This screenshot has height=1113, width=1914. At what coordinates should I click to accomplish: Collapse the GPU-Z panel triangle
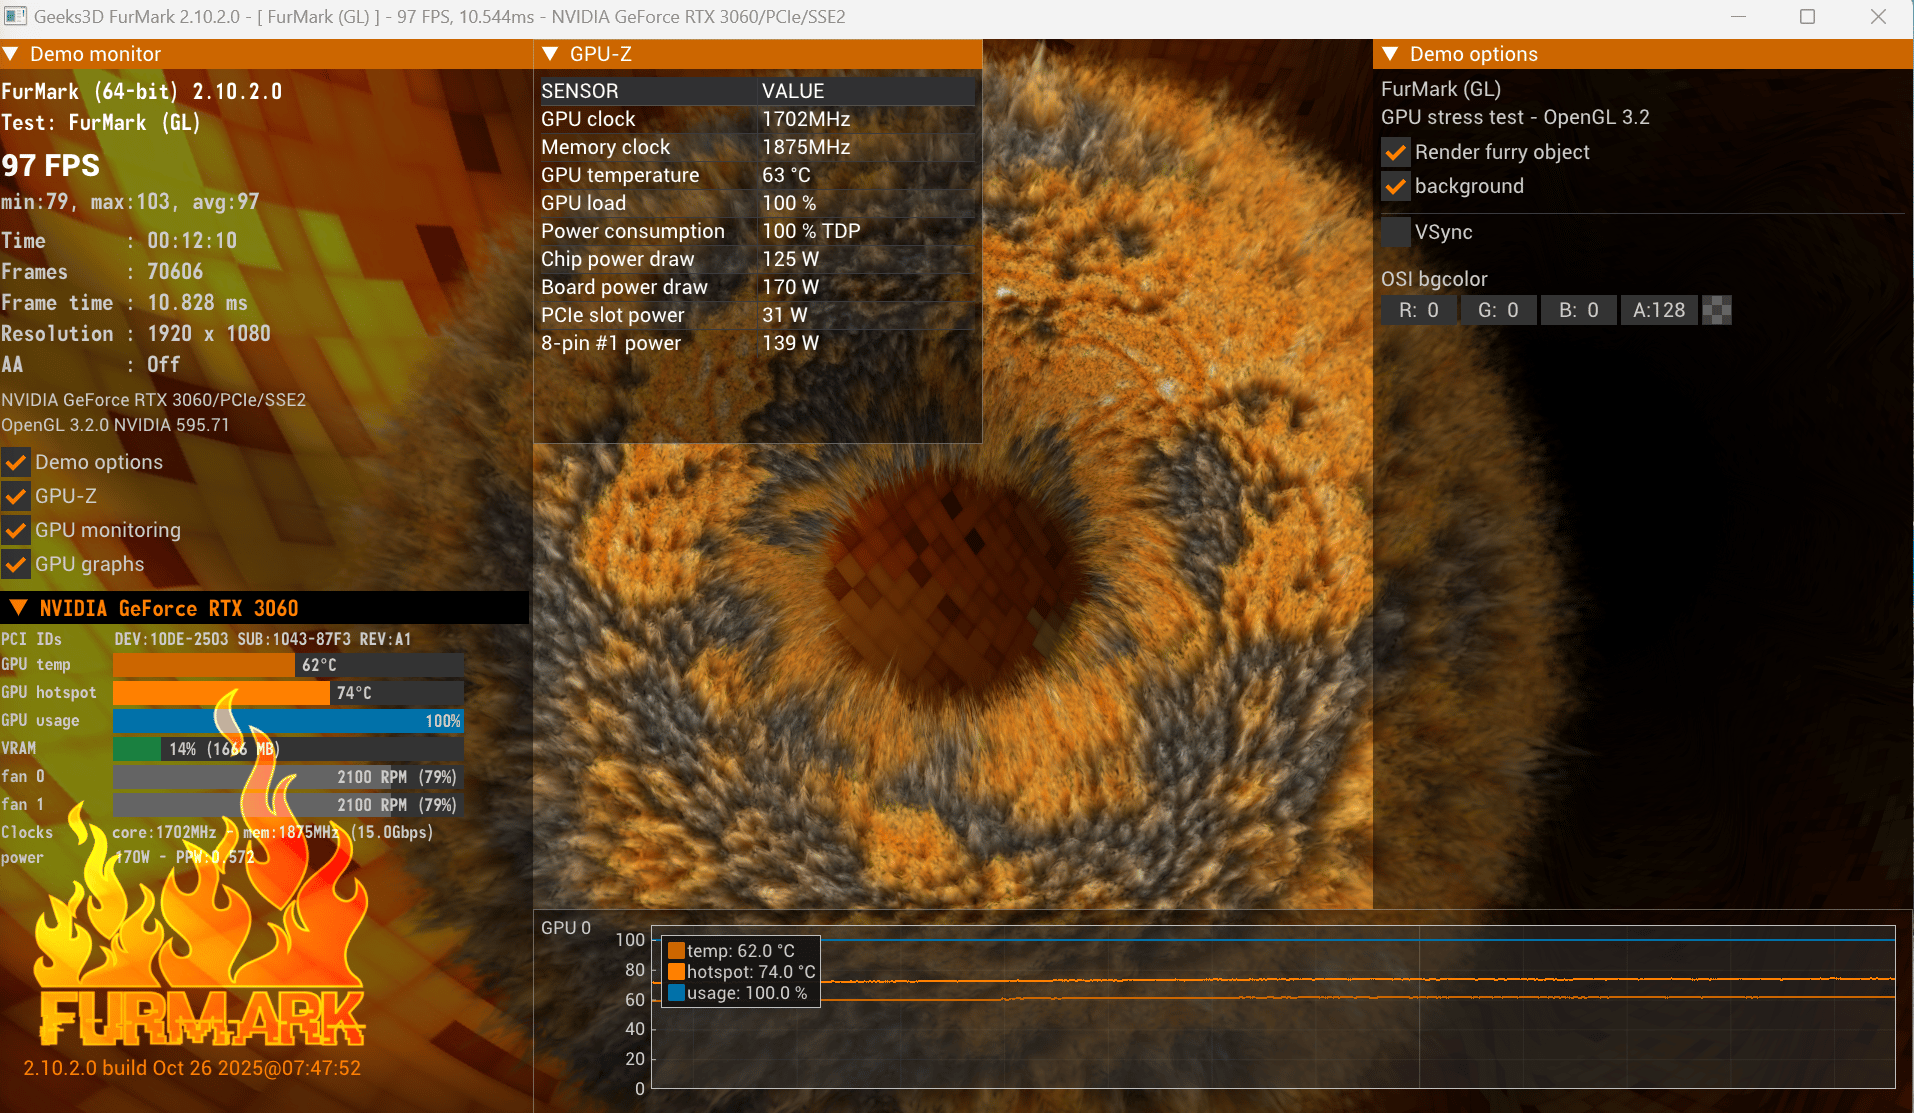tap(550, 54)
